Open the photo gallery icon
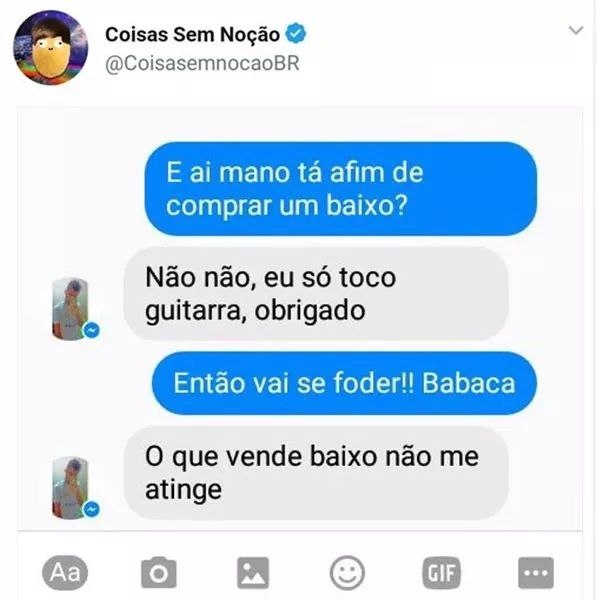The height and width of the screenshot is (600, 600). (x=253, y=573)
